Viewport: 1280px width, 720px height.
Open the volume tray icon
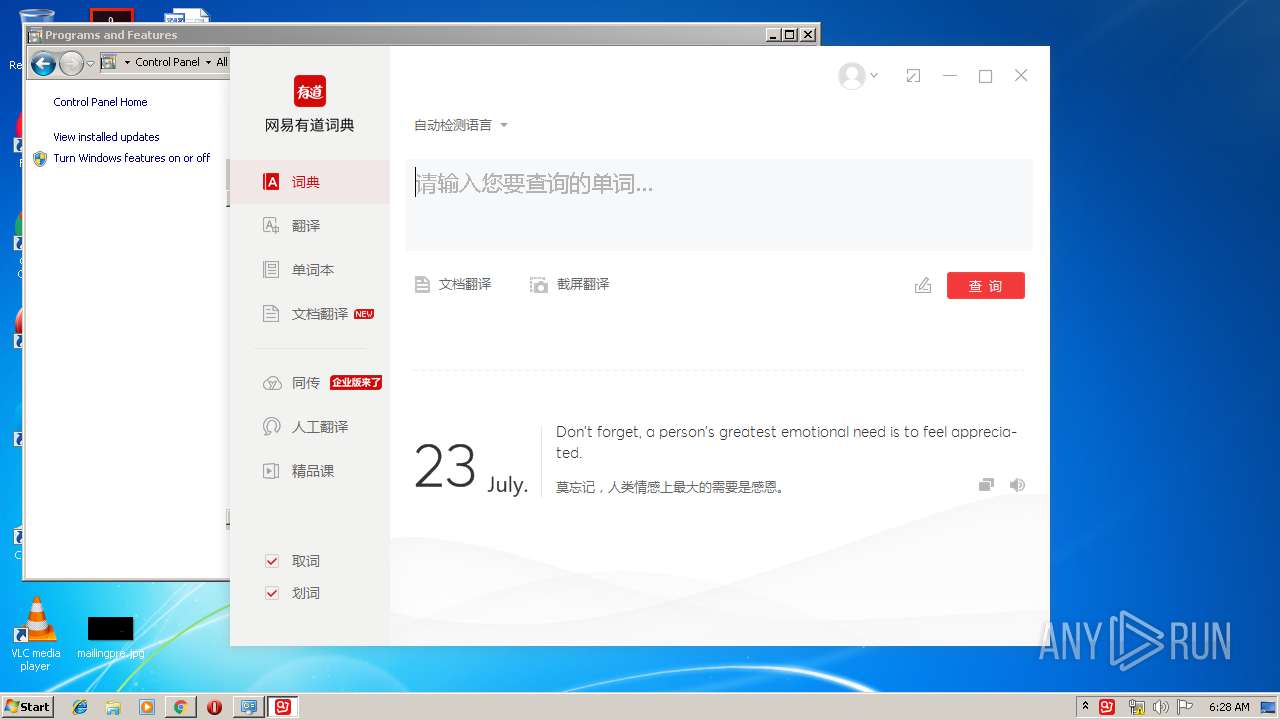coord(1160,707)
